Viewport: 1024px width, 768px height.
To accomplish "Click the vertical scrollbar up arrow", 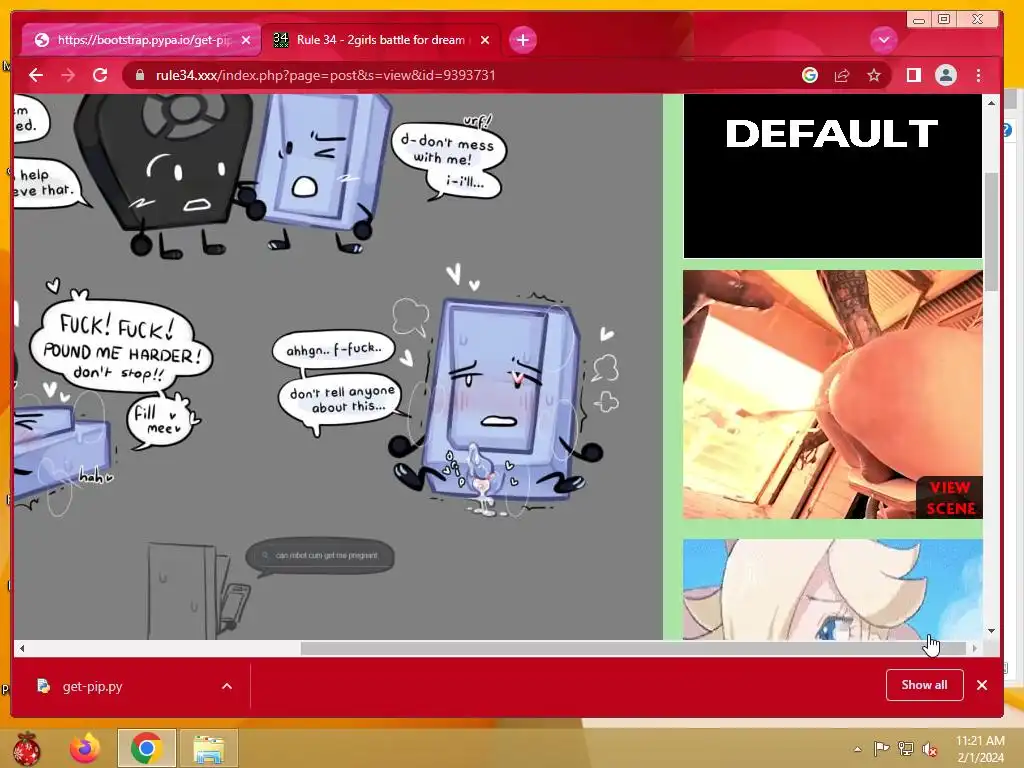I will click(991, 103).
